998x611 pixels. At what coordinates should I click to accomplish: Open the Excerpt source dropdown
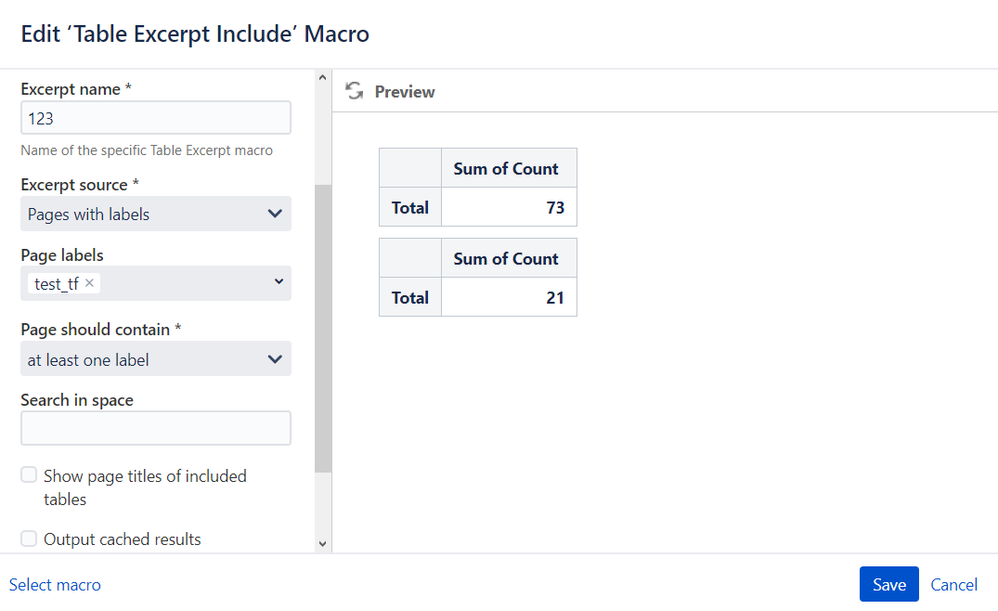(x=155, y=214)
